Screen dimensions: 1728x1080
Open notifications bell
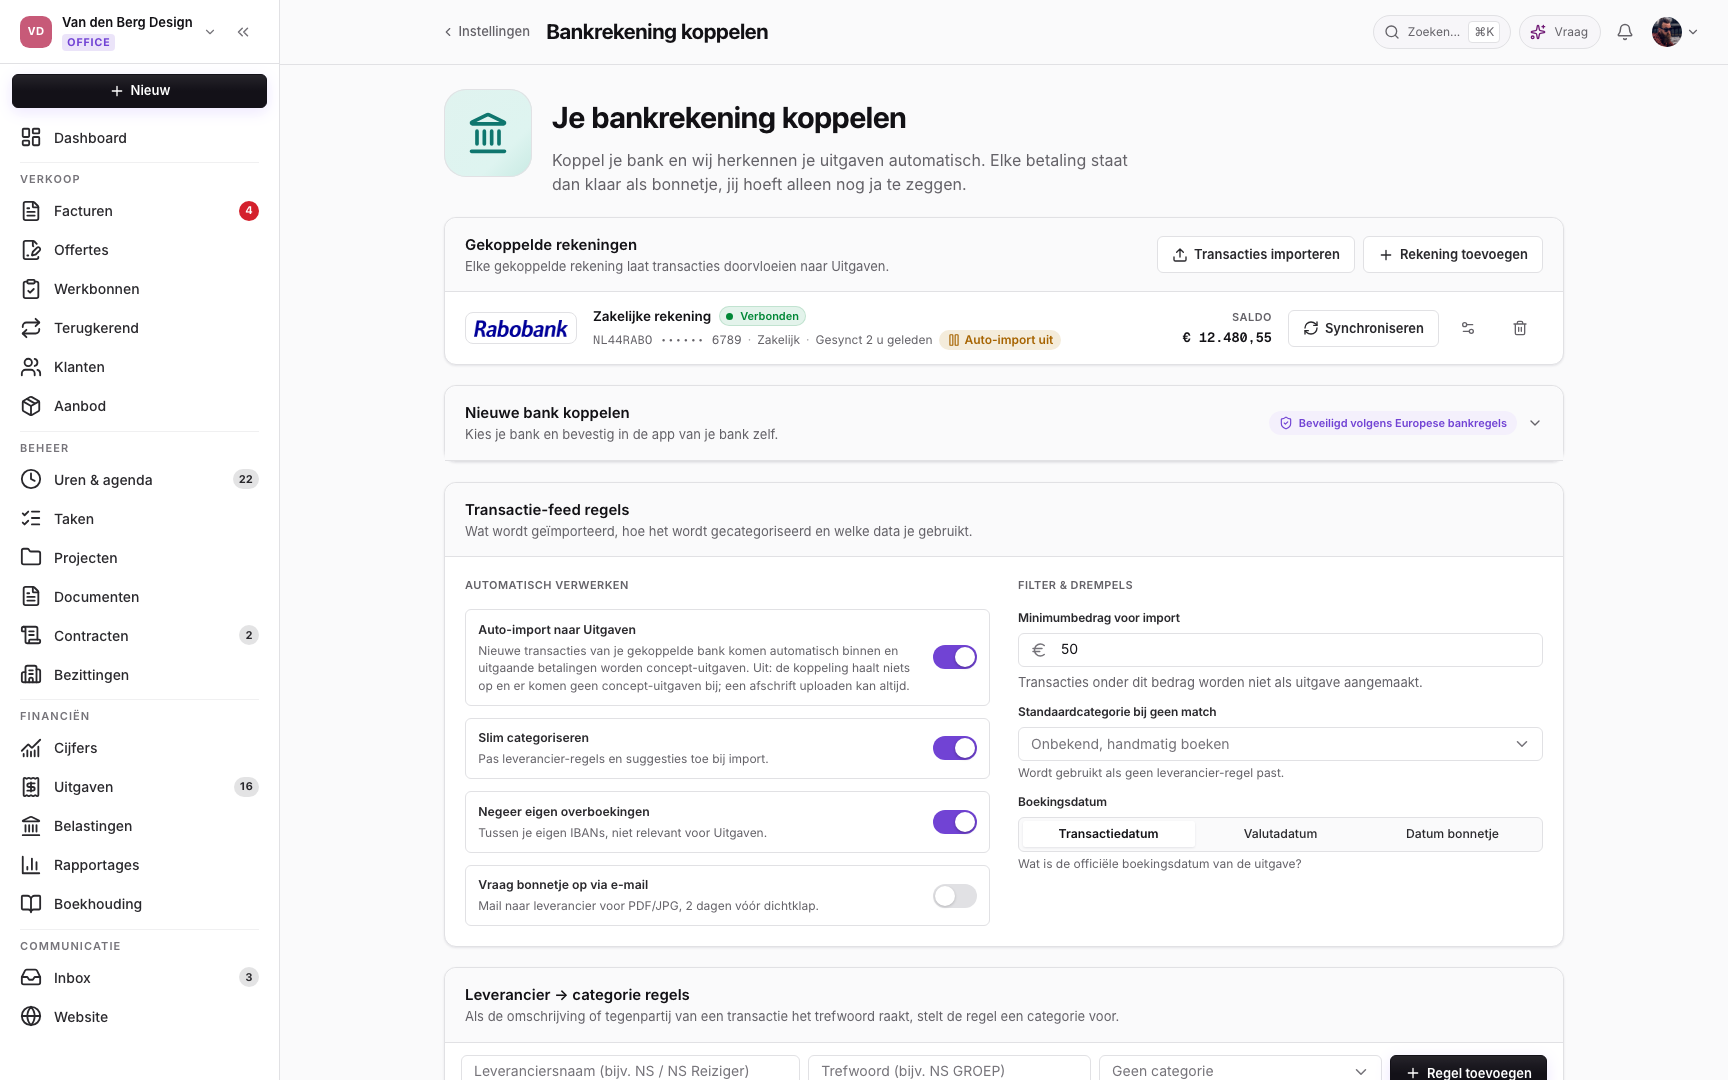[1625, 32]
